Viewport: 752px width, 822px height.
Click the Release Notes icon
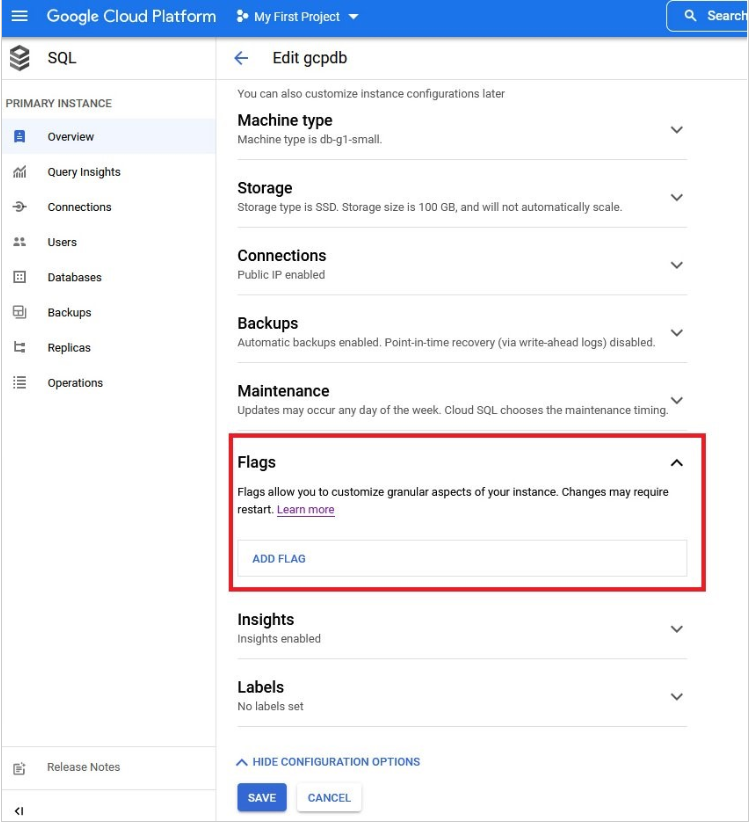coord(19,769)
